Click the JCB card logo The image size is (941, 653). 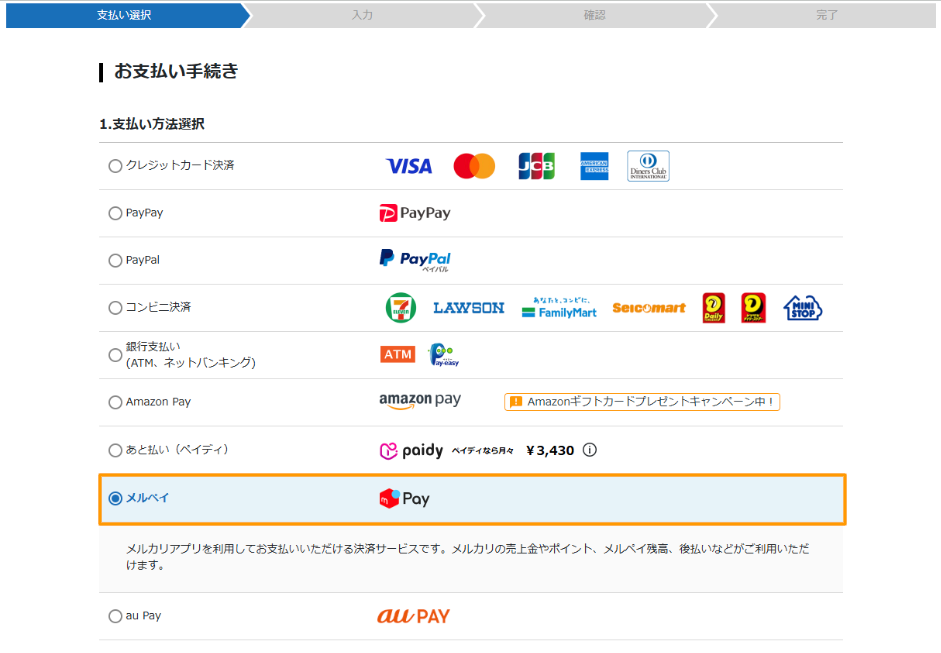pyautogui.click(x=536, y=166)
